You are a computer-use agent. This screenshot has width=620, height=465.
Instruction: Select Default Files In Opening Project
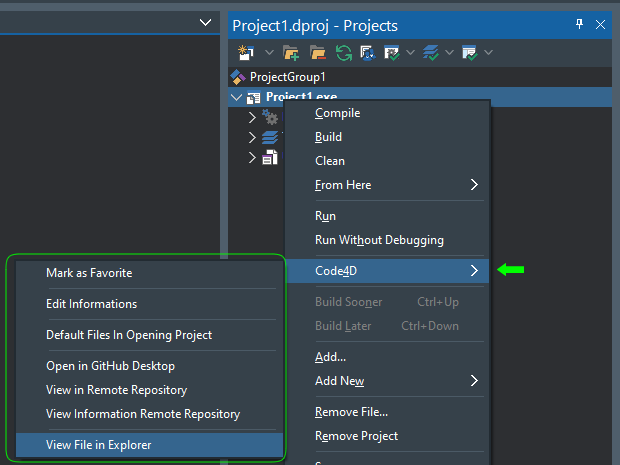pyautogui.click(x=149, y=335)
